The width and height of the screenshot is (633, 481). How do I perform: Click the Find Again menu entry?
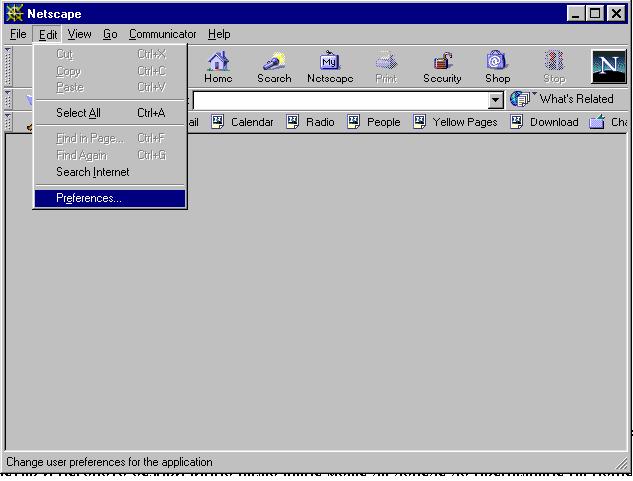(110, 155)
